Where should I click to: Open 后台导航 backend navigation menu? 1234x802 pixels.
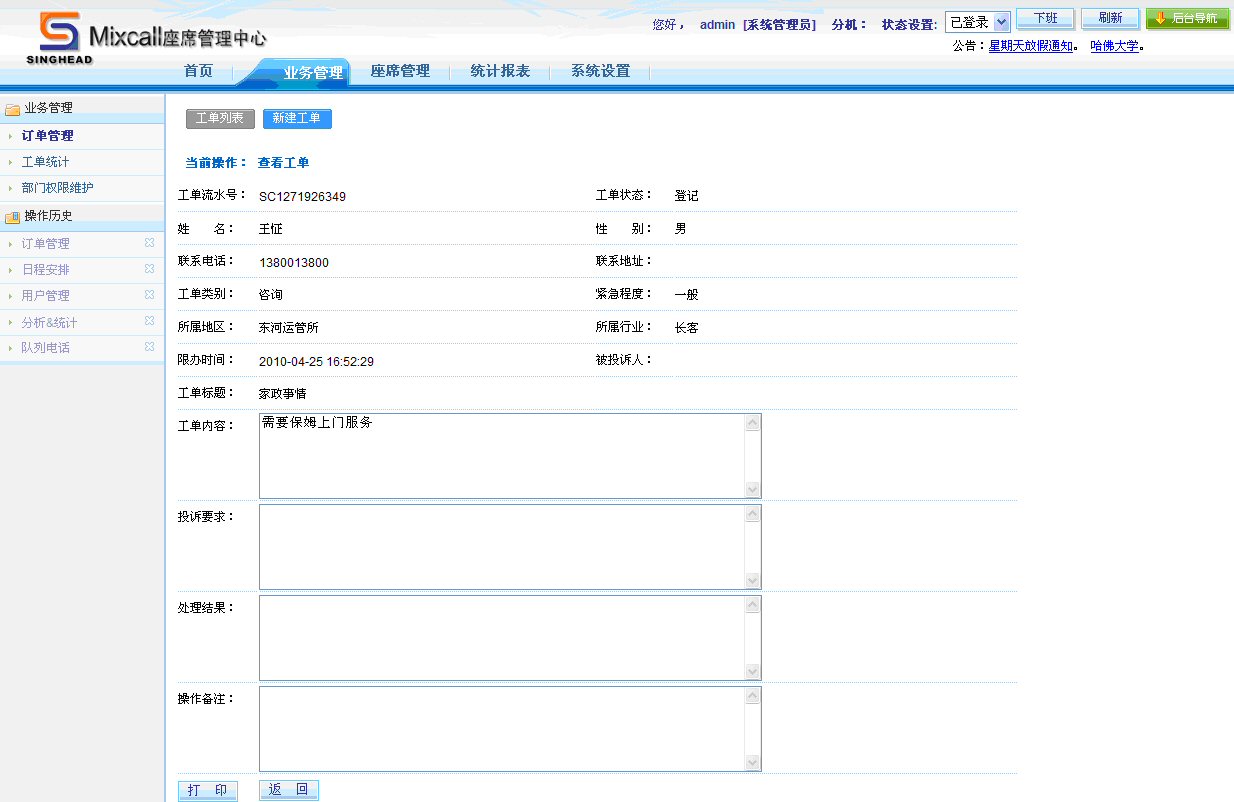pyautogui.click(x=1187, y=19)
